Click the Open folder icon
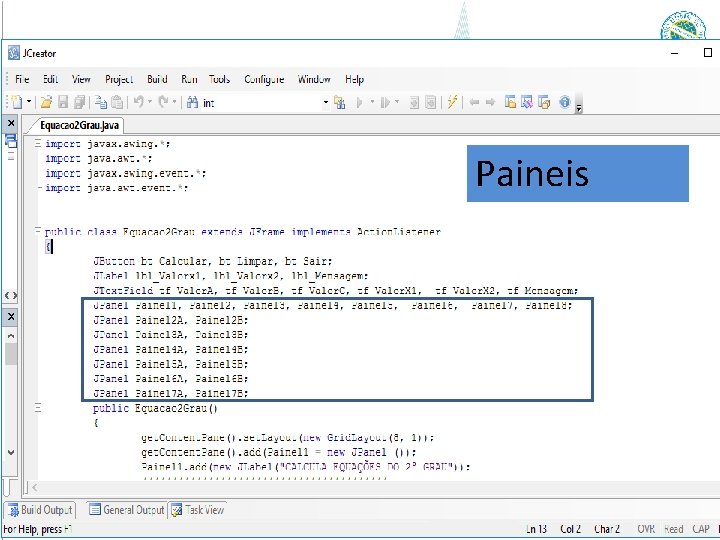The image size is (720, 540). (x=46, y=102)
